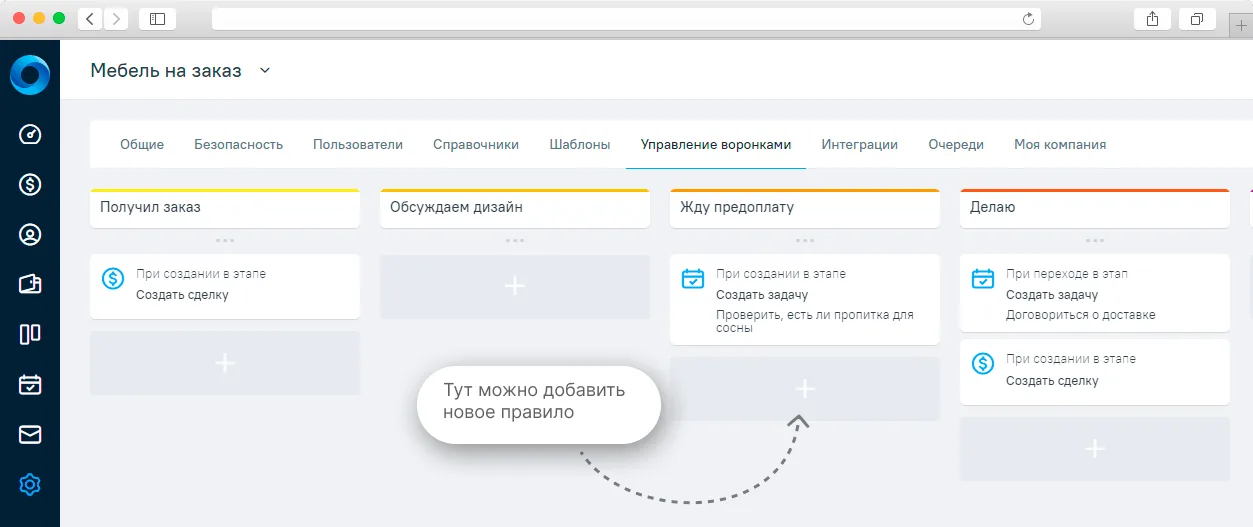Go forward with browser forward arrow
Viewport: 1253px width, 527px height.
116,19
